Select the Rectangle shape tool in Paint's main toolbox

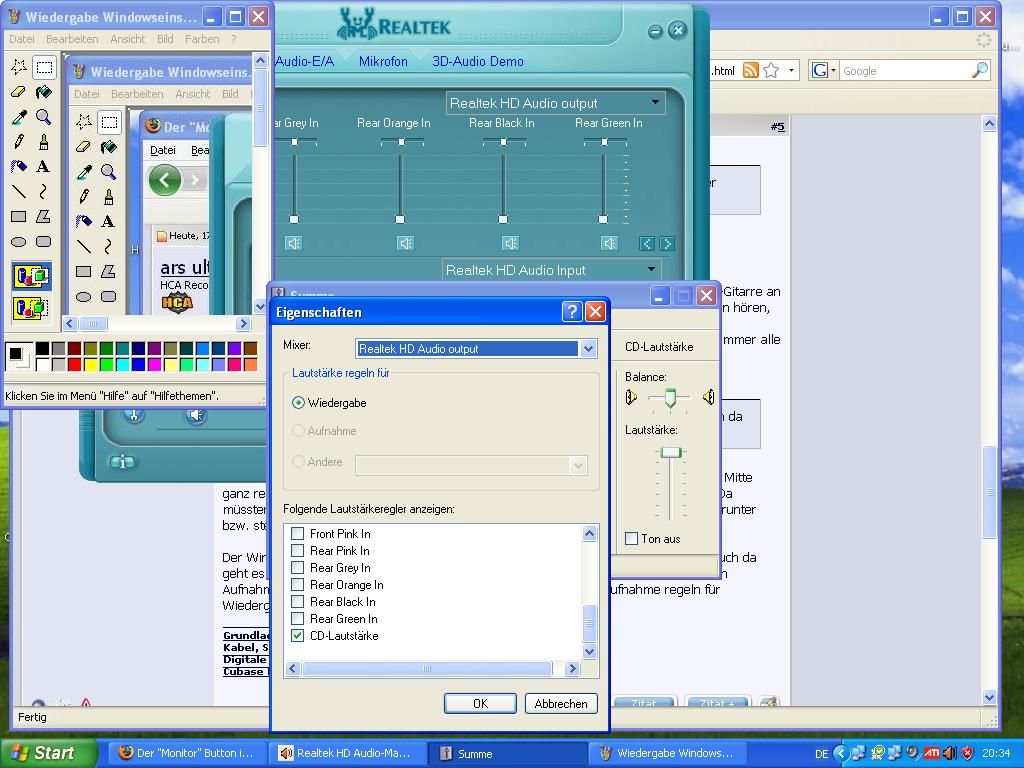[x=19, y=216]
